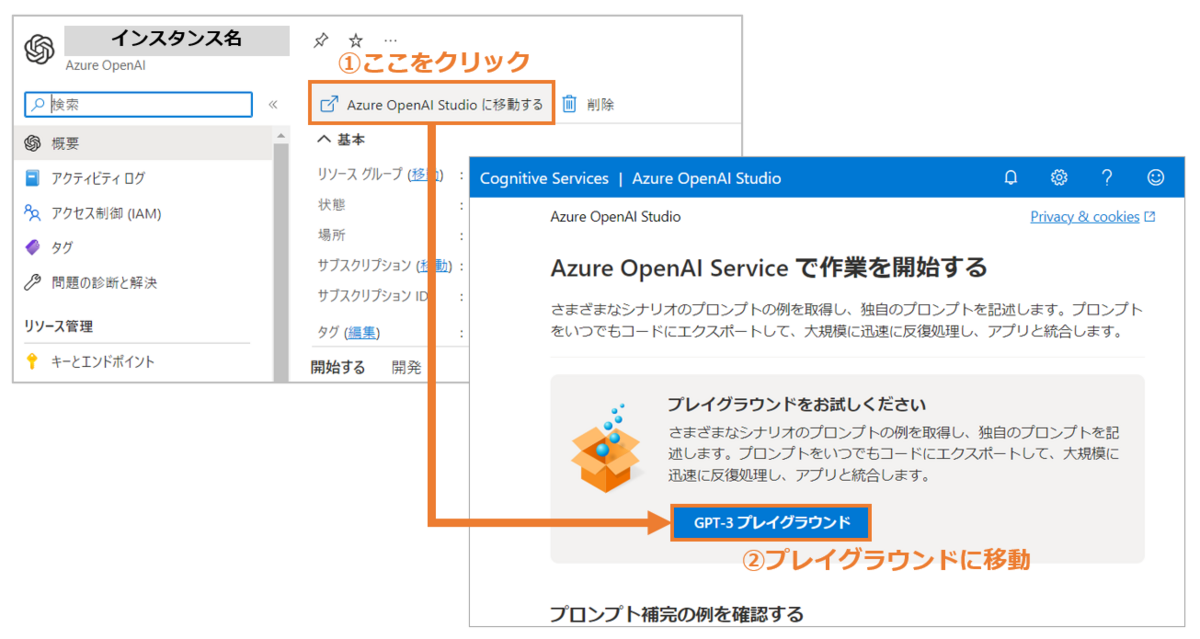Open the more options ellipsis menu
Screen dimensions: 1200x639
click(x=390, y=40)
